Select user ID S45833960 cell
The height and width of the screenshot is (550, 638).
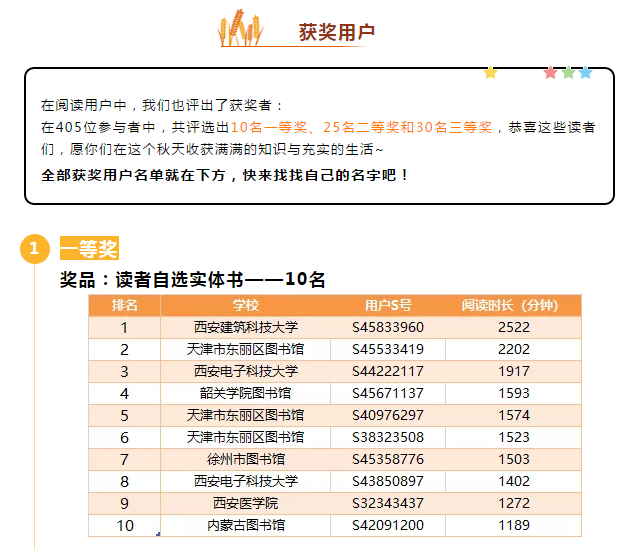388,327
